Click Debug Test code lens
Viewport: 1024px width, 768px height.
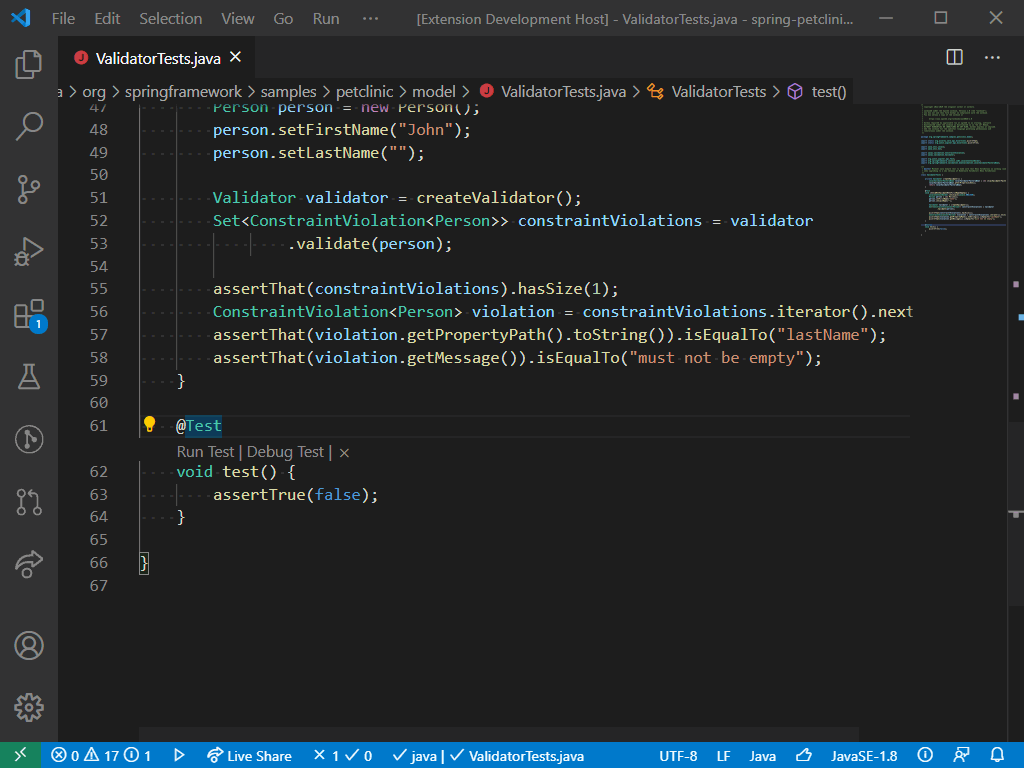pos(285,452)
